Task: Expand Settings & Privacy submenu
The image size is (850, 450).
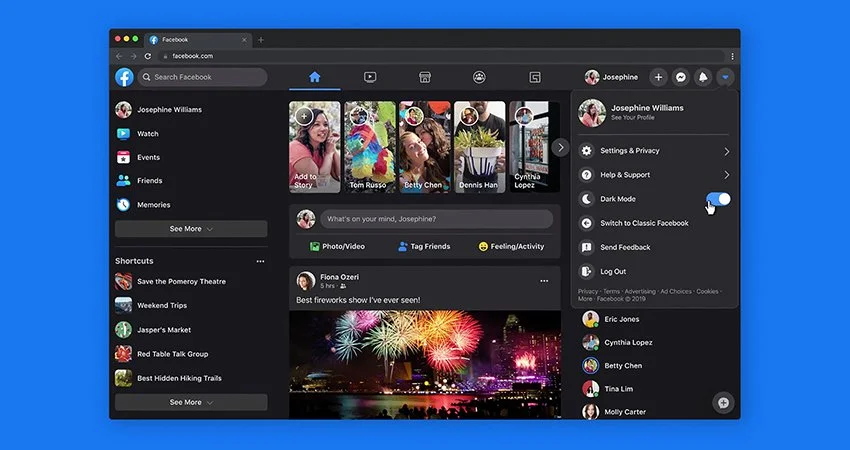Action: point(726,151)
